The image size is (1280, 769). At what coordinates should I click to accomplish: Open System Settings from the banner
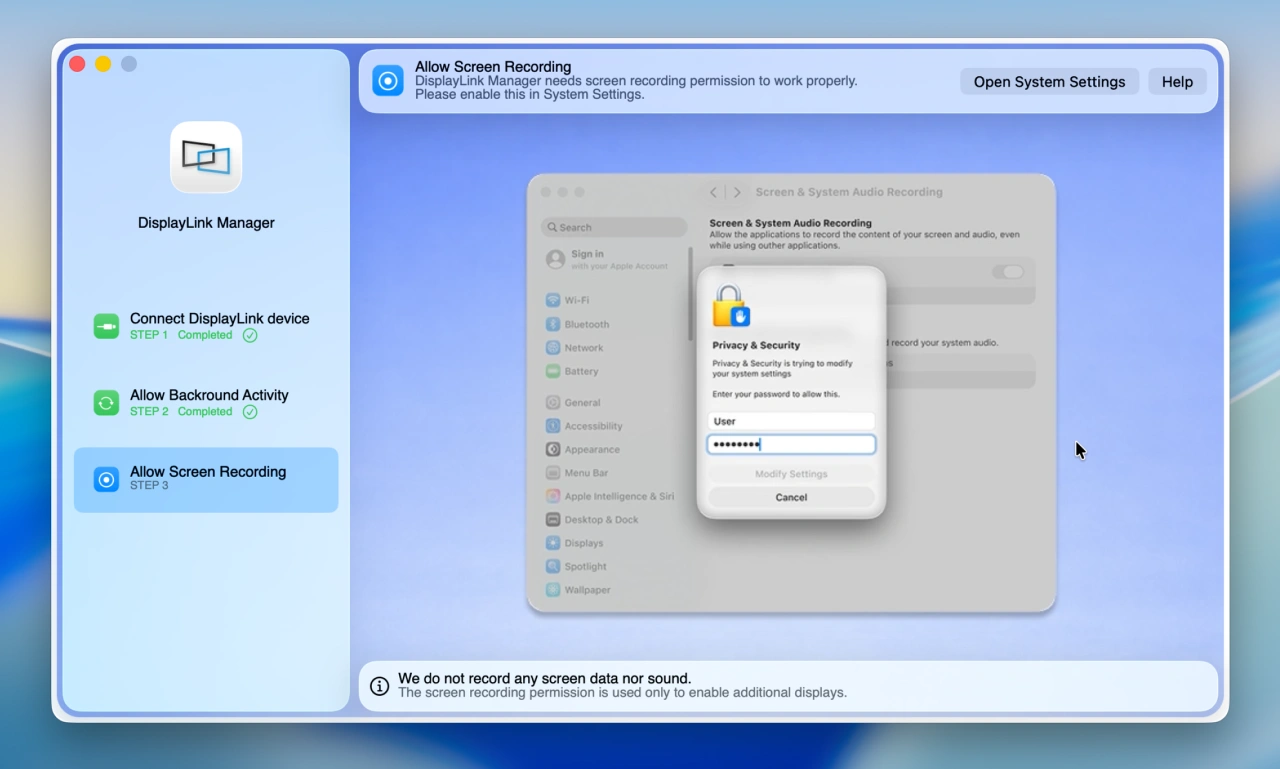(x=1050, y=82)
